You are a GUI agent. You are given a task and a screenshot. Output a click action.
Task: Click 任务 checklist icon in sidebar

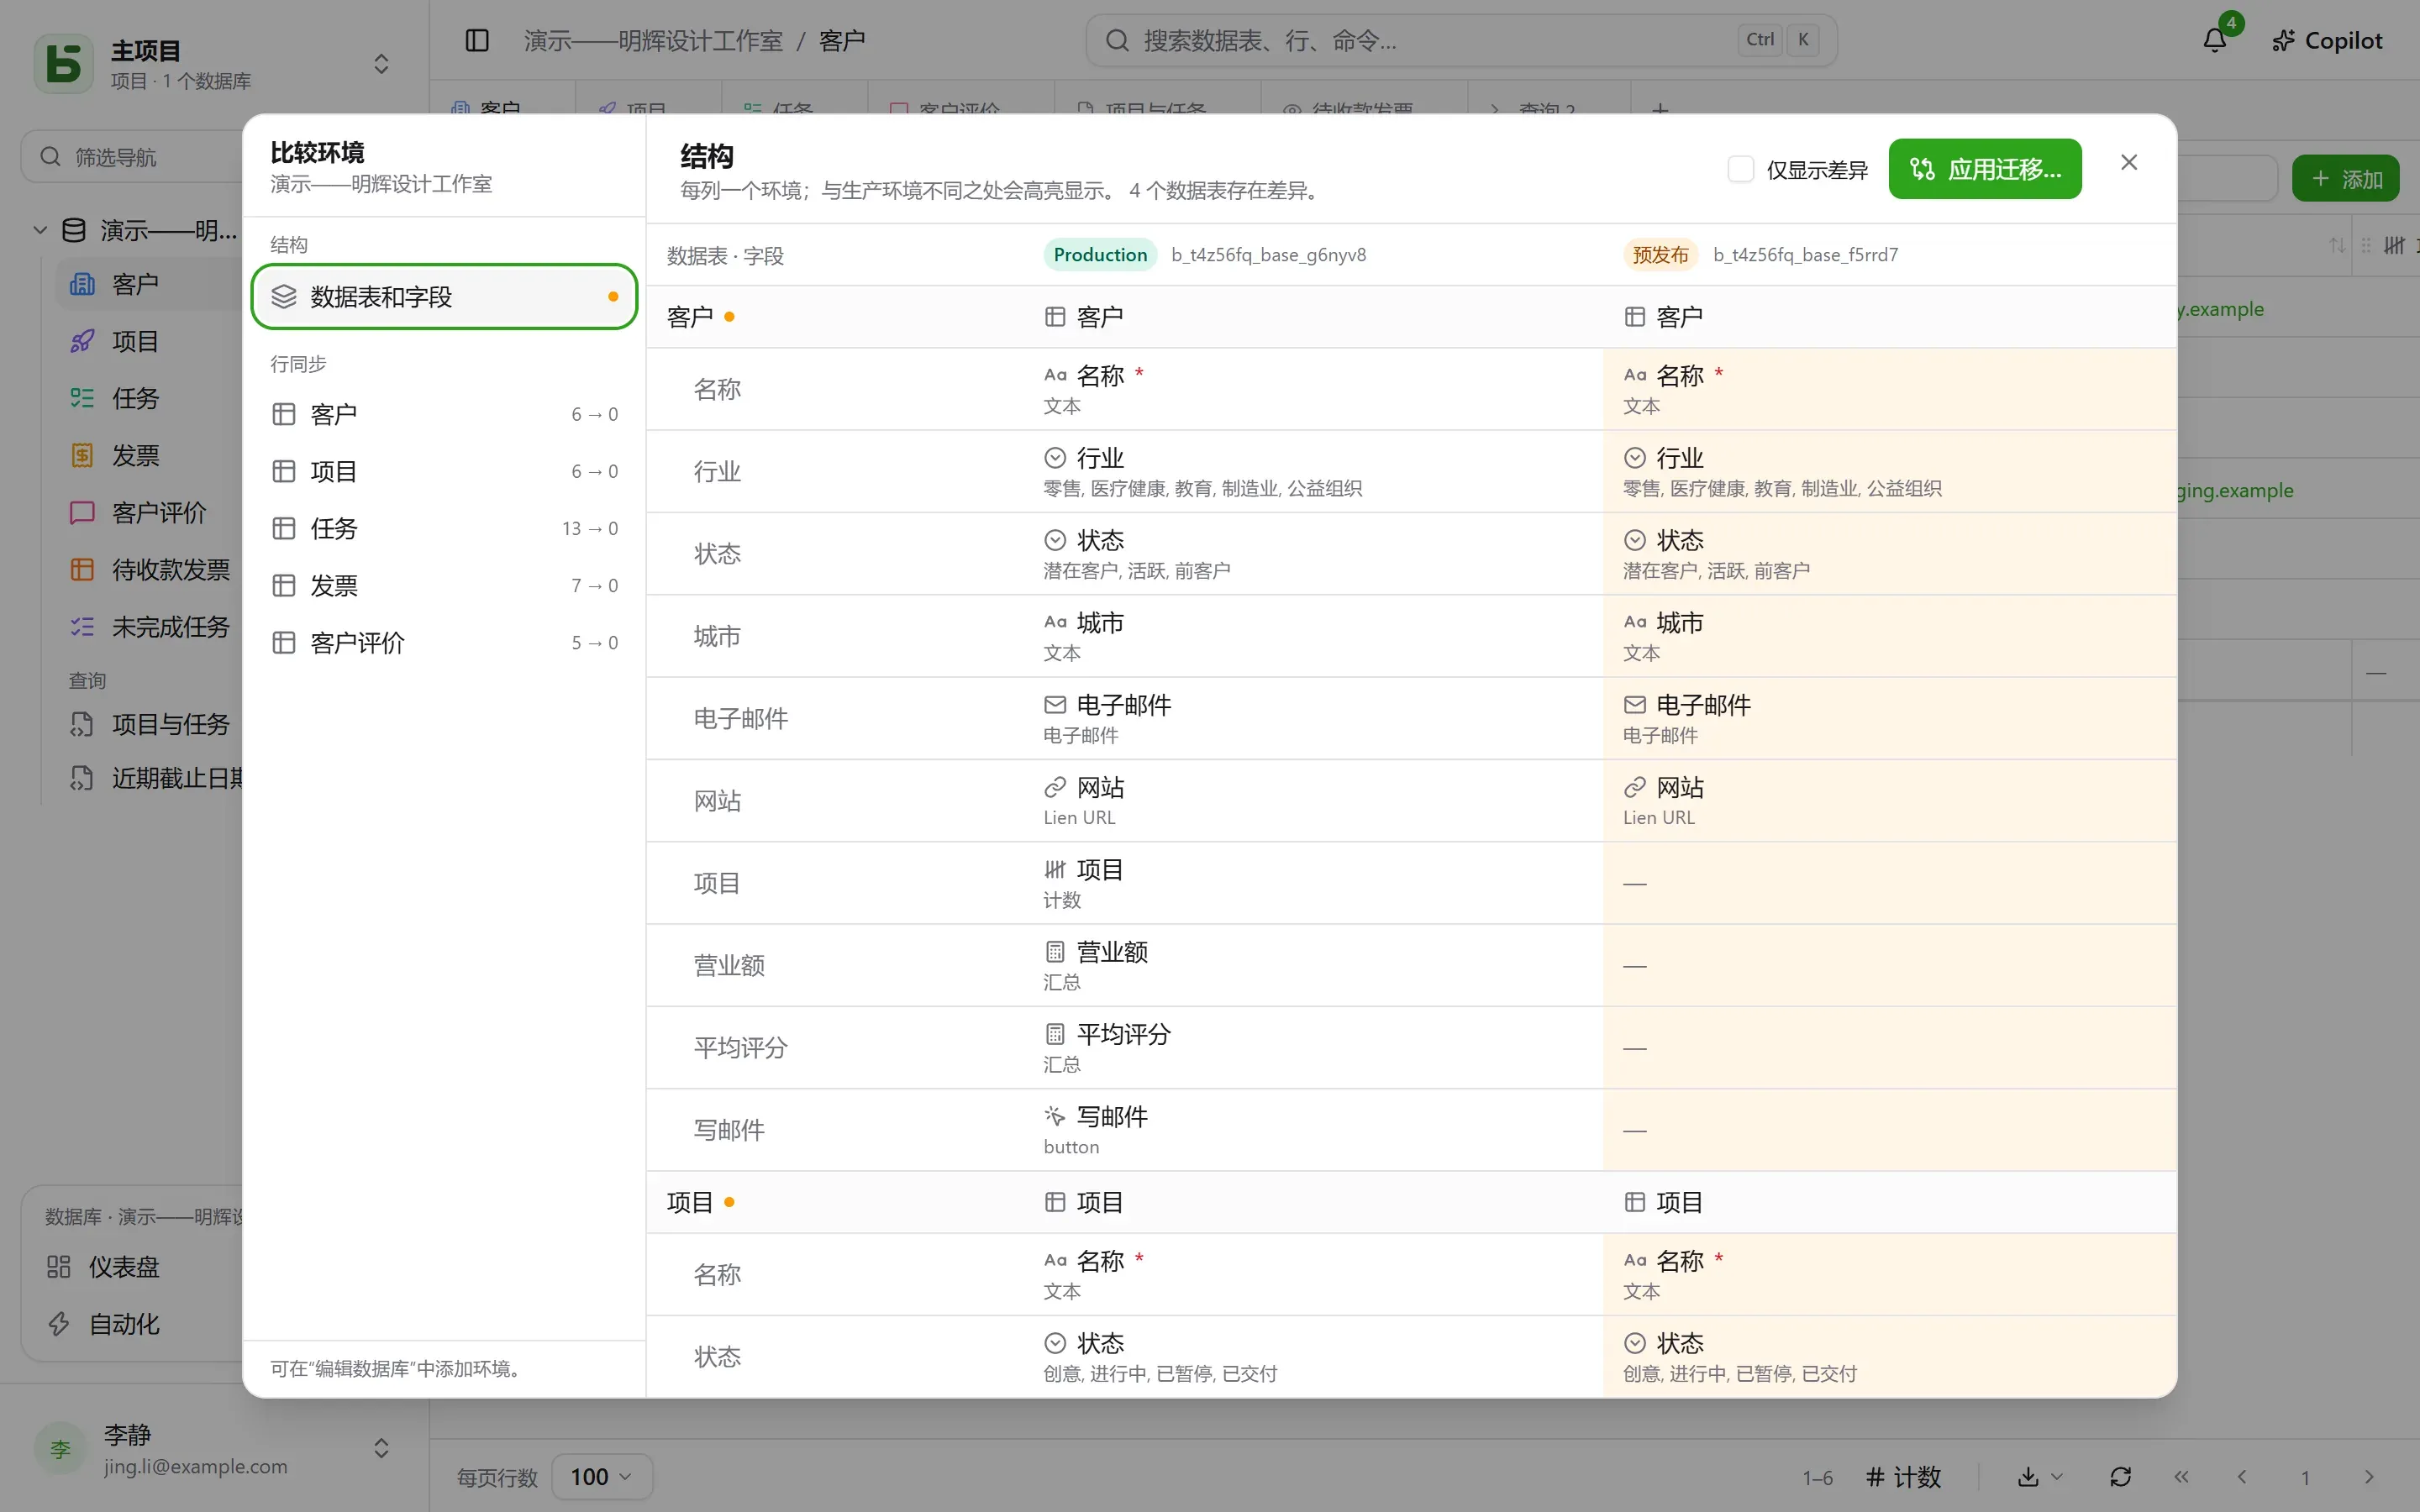(x=82, y=398)
